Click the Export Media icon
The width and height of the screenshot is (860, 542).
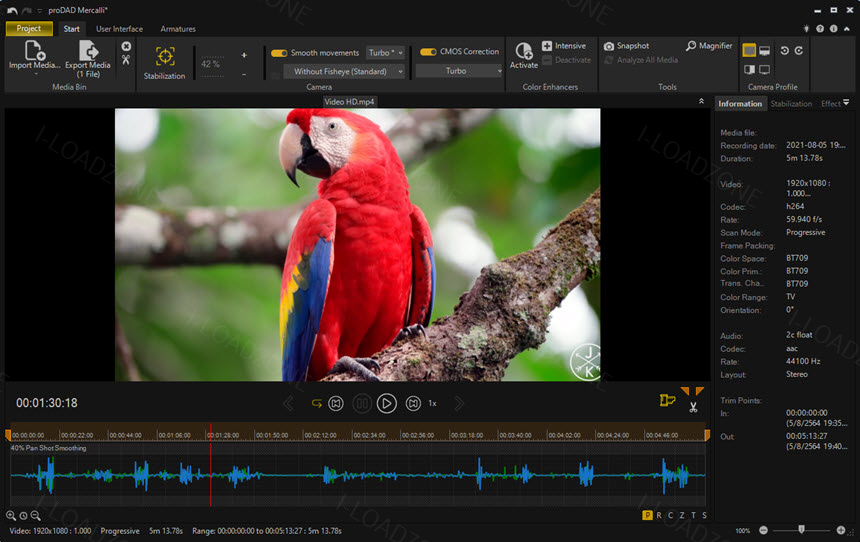pos(88,50)
